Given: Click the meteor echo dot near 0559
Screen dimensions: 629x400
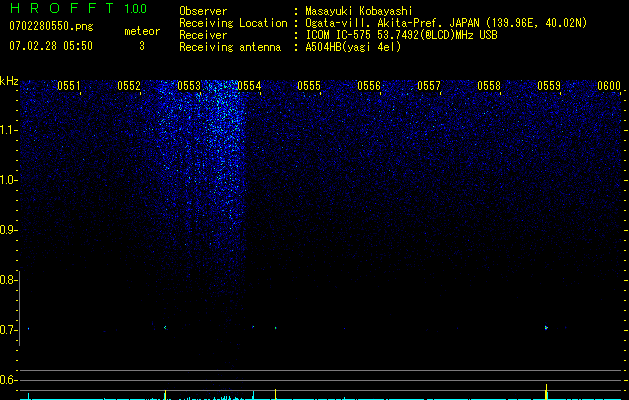Looking at the screenshot, I should (546, 327).
